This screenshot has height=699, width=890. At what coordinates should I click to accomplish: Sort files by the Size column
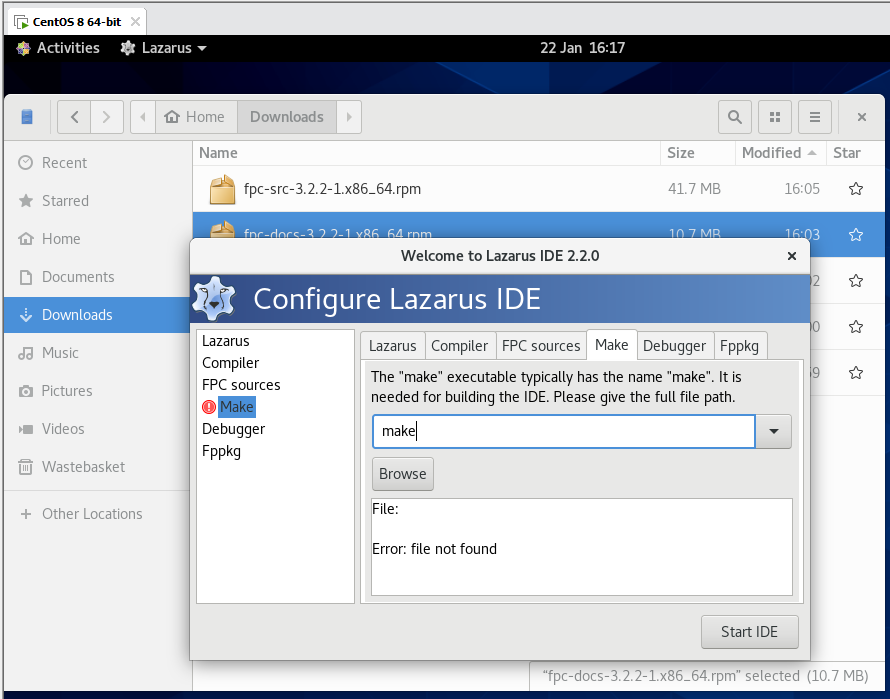pos(697,153)
